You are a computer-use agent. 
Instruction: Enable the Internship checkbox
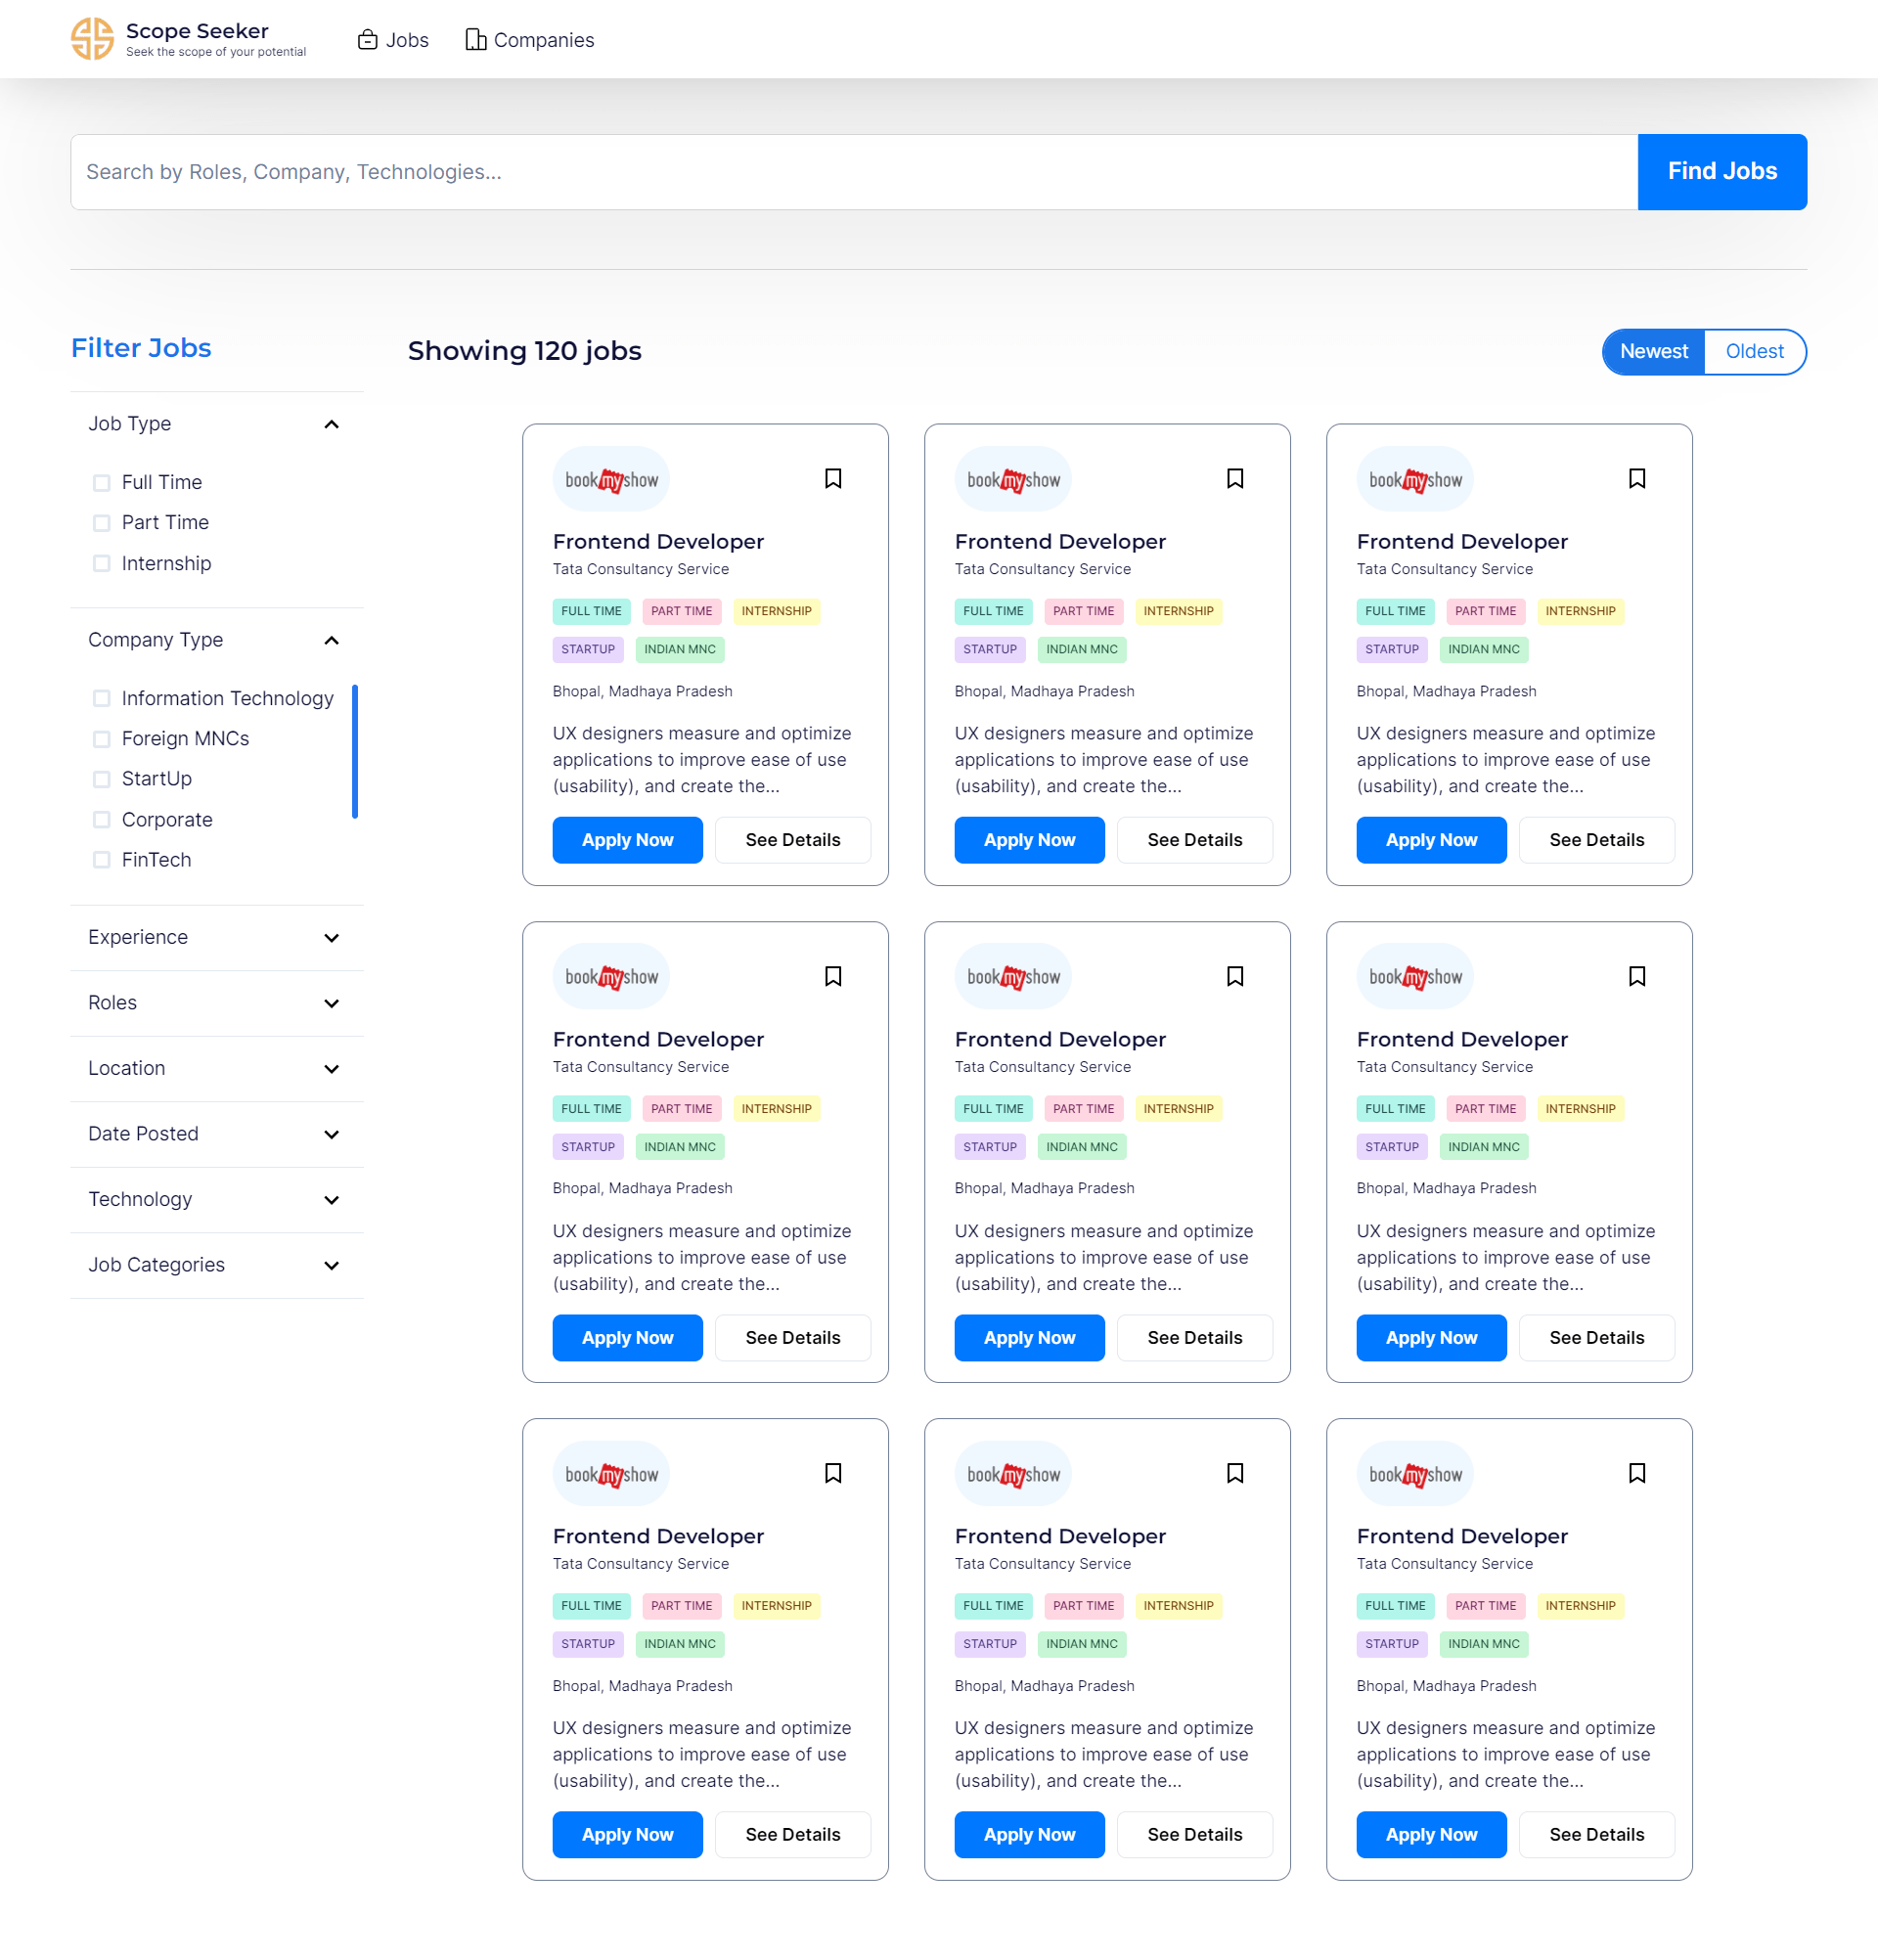tap(102, 564)
